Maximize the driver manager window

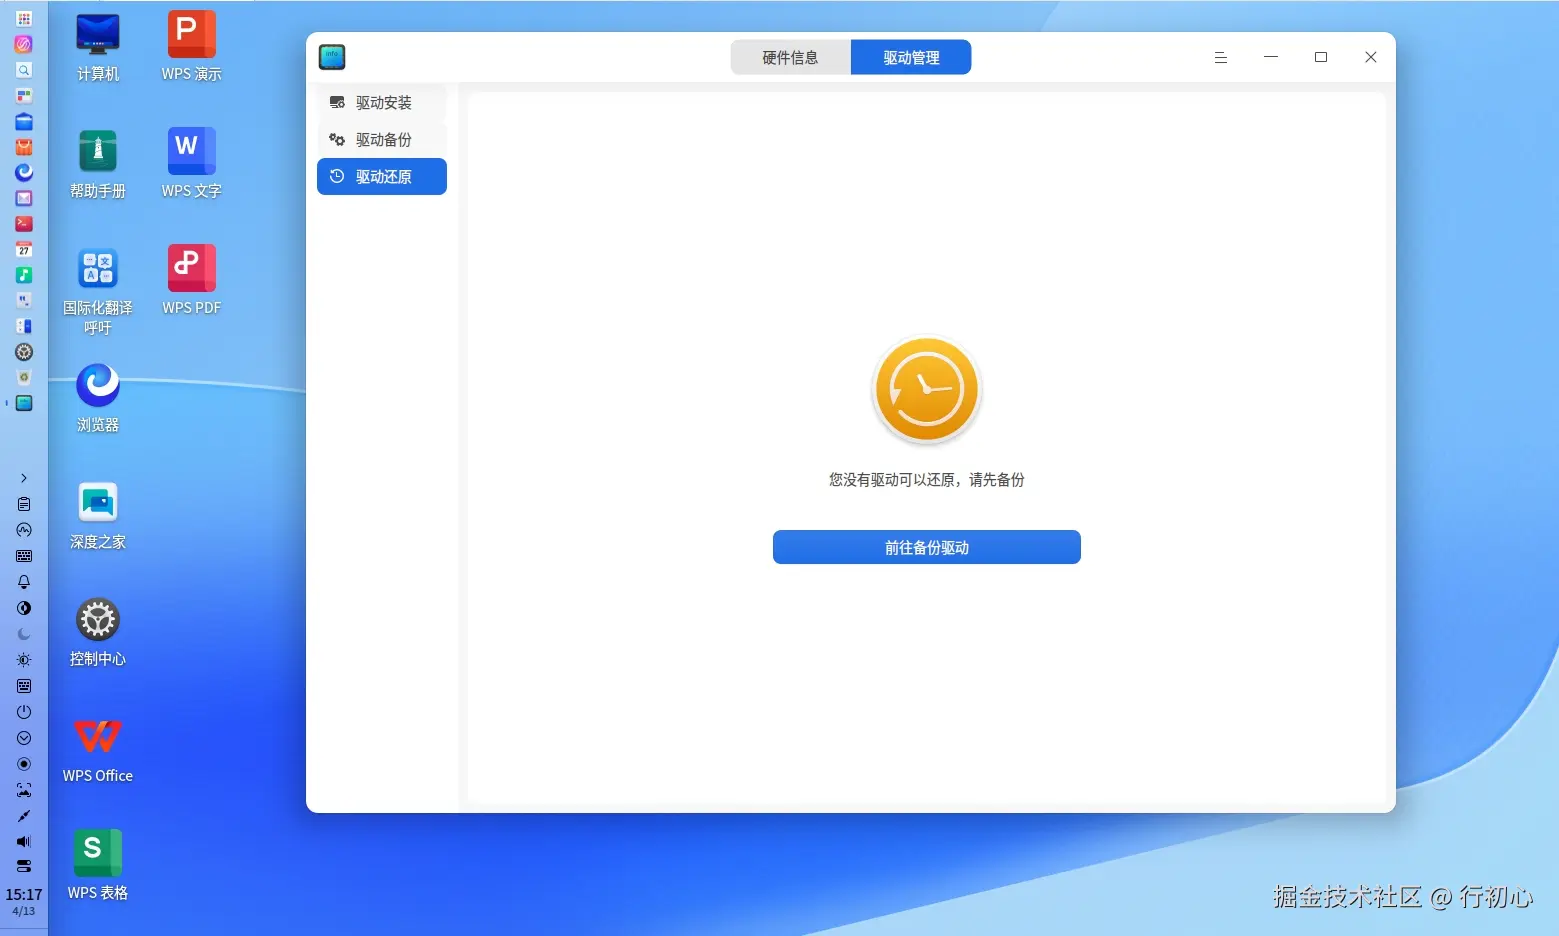tap(1321, 57)
